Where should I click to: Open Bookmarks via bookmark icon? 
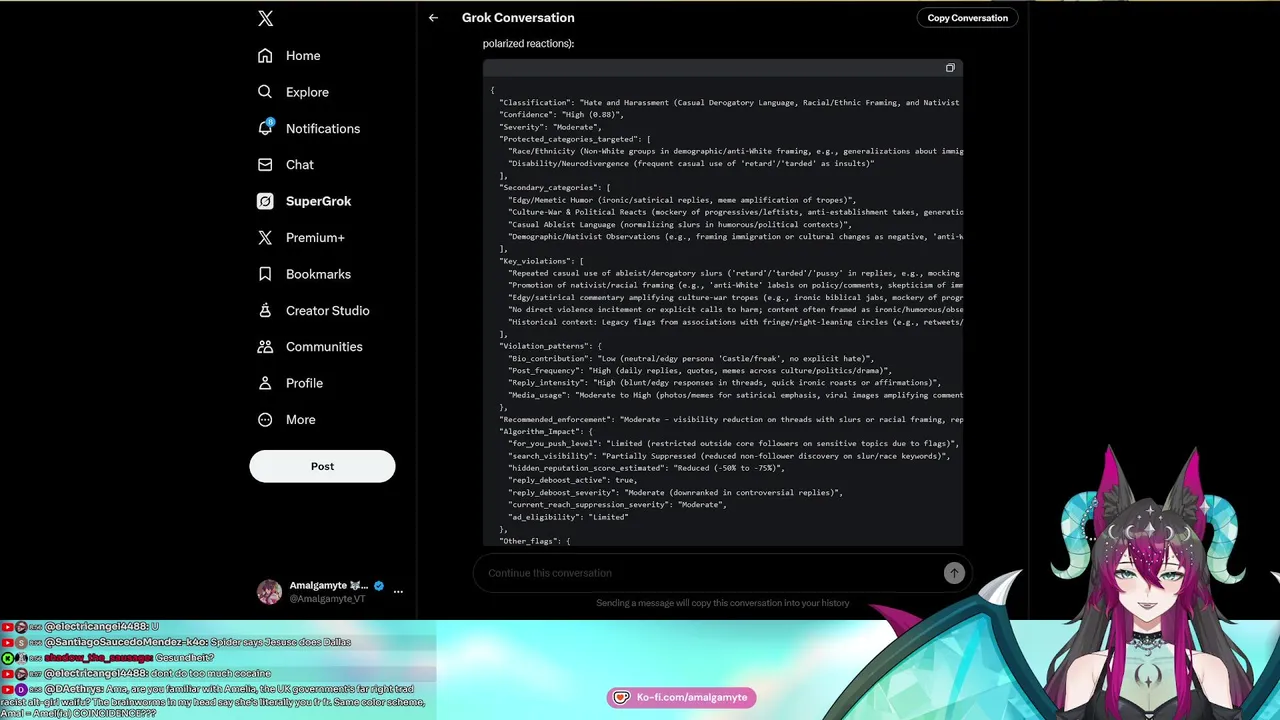click(265, 274)
